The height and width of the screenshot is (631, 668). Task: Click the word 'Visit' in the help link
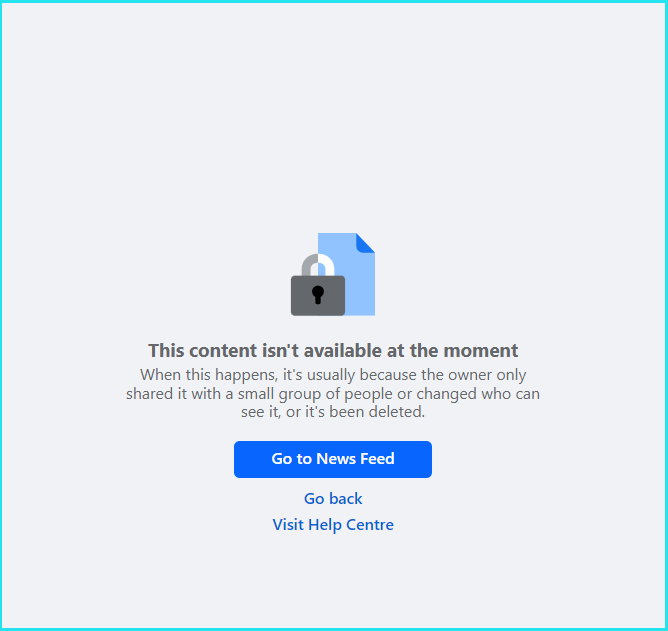pyautogui.click(x=288, y=524)
